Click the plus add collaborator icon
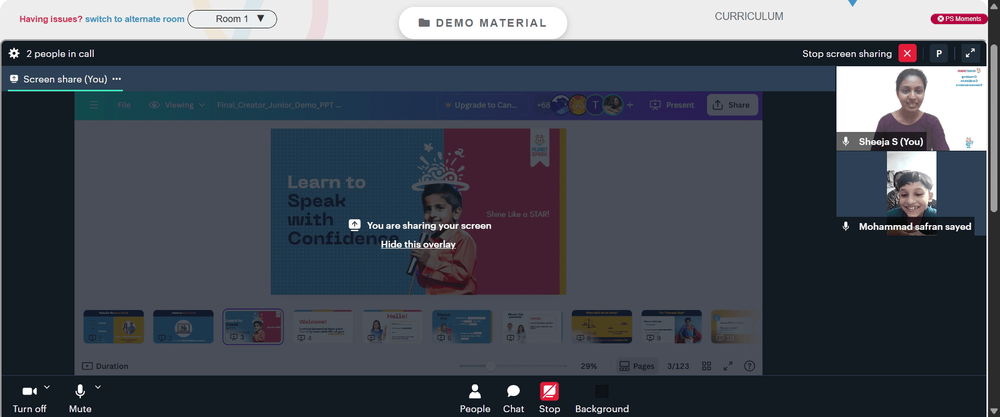1000x417 pixels. [630, 105]
